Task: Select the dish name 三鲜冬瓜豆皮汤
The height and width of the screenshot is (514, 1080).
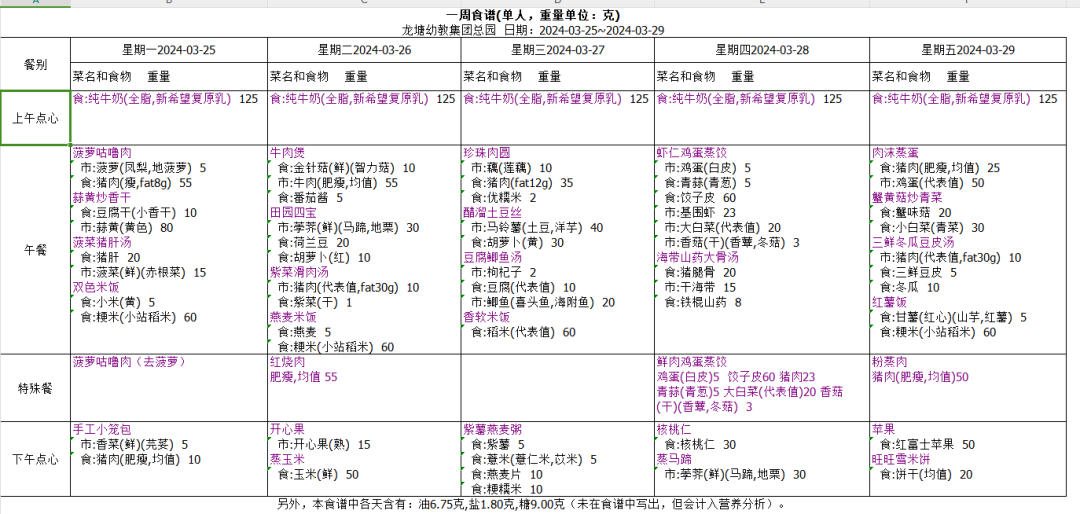Action: pos(913,243)
